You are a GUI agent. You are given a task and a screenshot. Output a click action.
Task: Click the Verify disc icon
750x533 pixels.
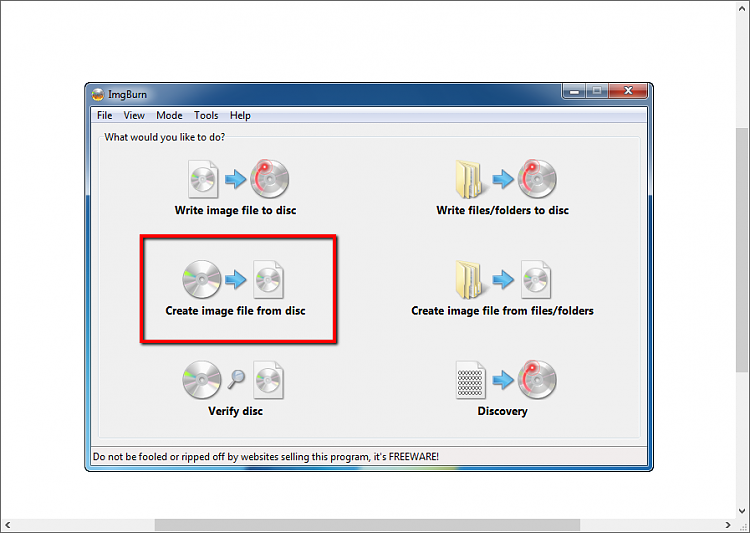click(x=233, y=380)
